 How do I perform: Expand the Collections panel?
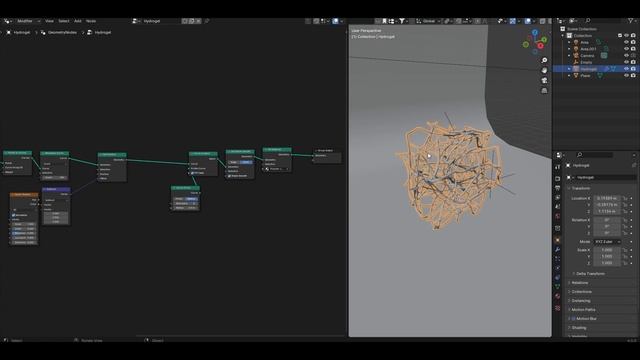click(x=581, y=291)
